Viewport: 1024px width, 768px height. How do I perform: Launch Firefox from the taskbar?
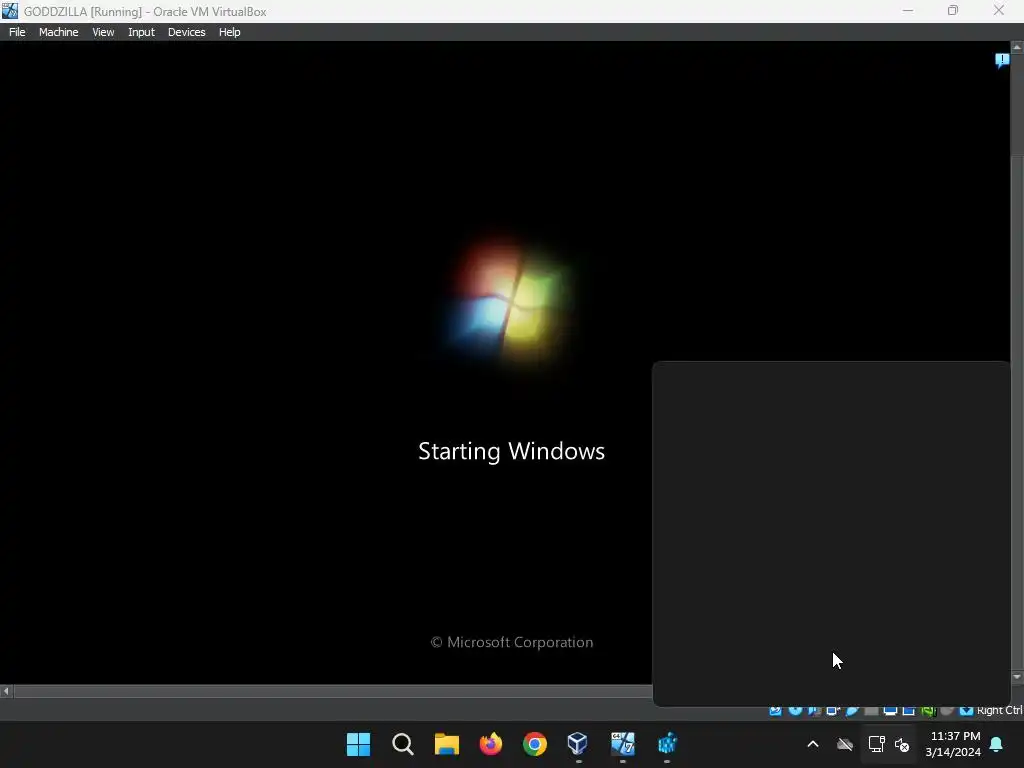[490, 744]
